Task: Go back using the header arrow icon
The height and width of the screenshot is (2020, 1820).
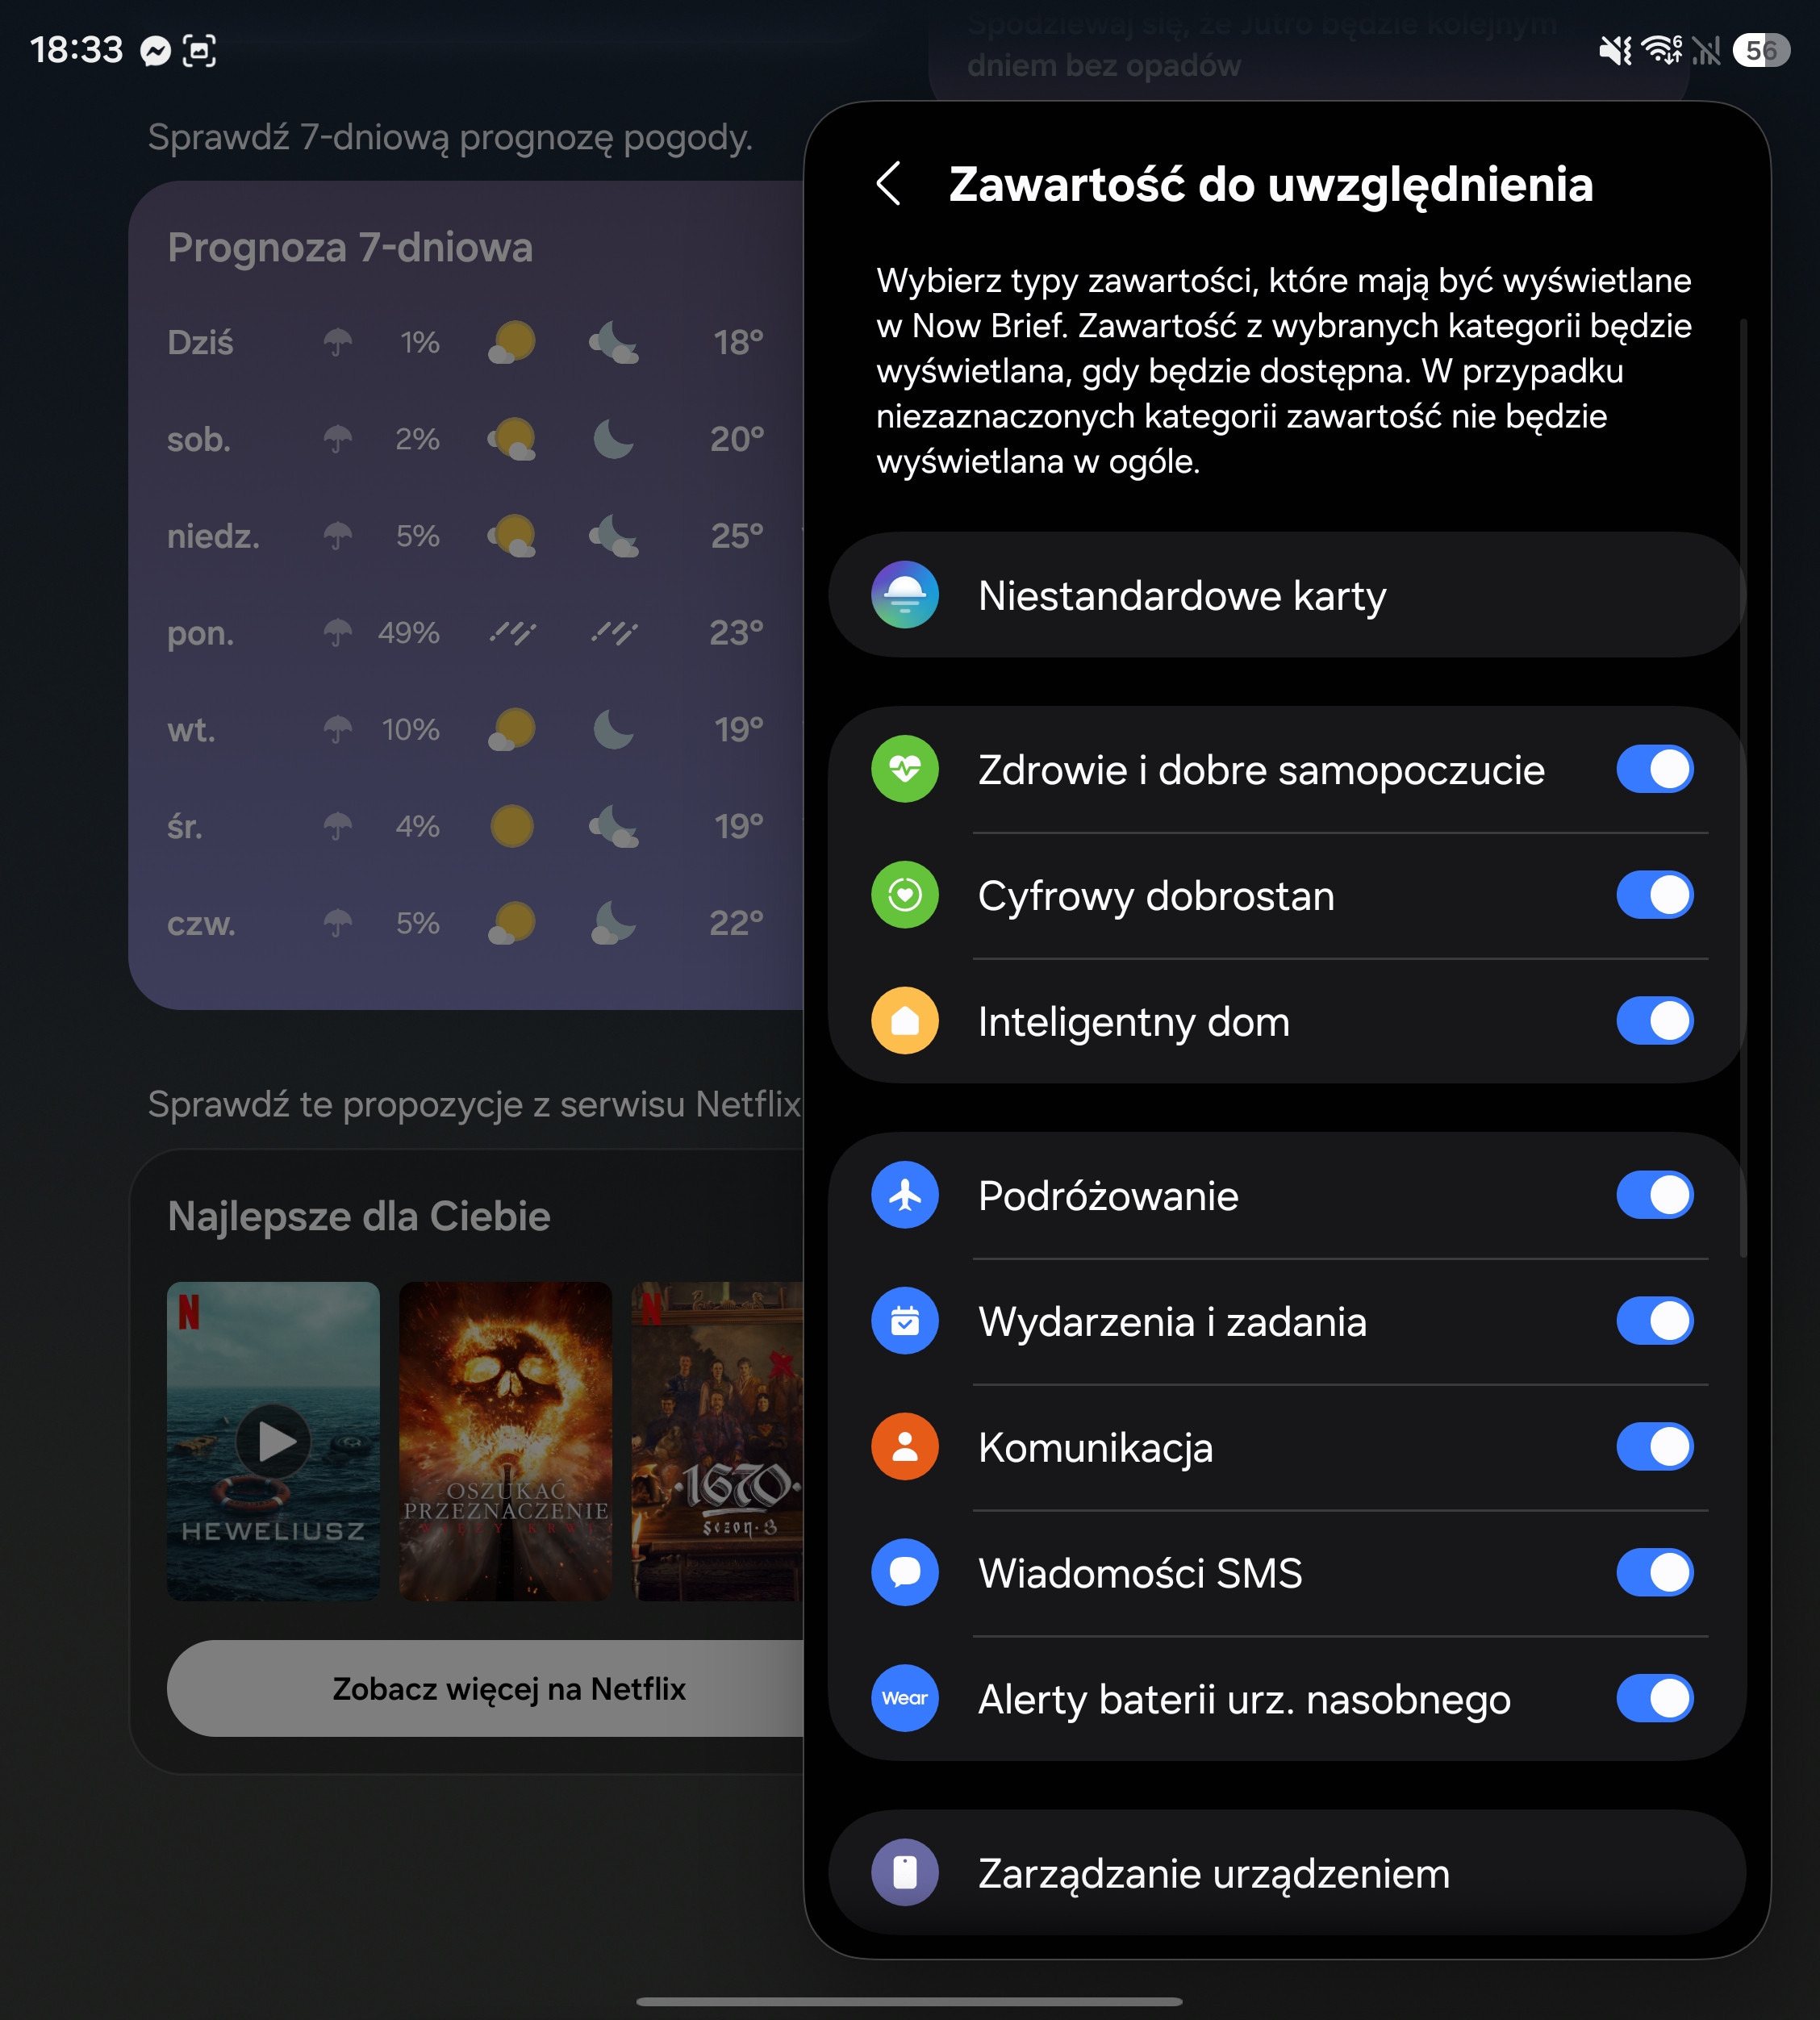Action: coord(889,184)
